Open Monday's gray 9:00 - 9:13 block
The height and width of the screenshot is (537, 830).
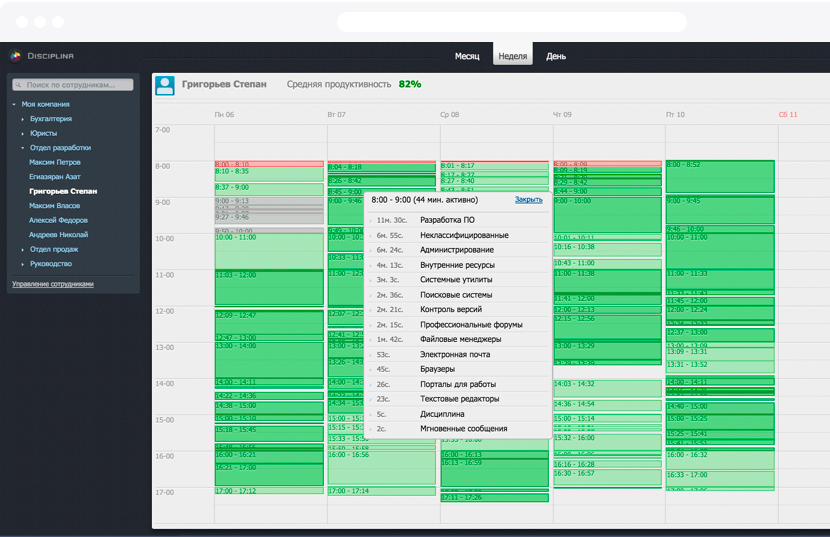coord(269,201)
